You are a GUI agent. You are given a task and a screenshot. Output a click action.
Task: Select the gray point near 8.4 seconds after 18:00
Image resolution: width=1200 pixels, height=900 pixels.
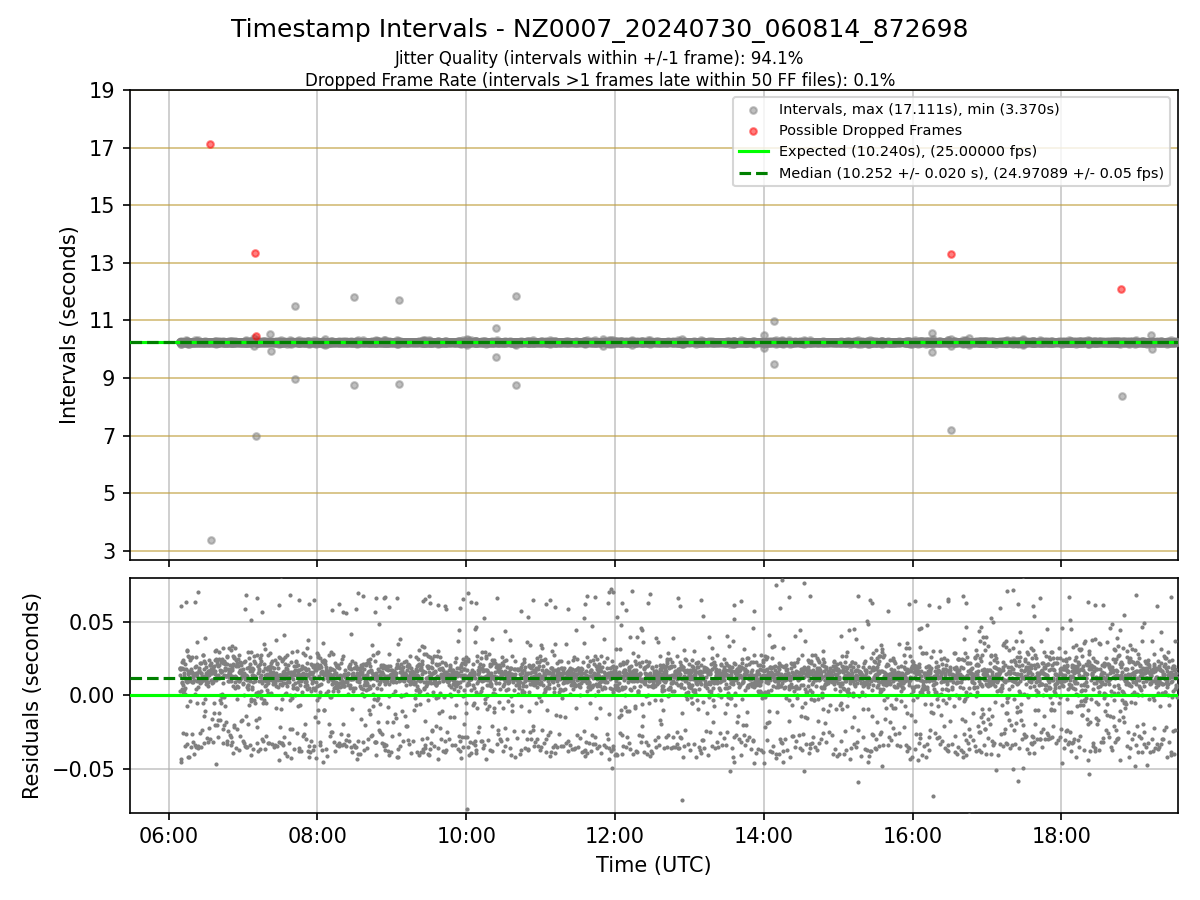pos(1122,396)
